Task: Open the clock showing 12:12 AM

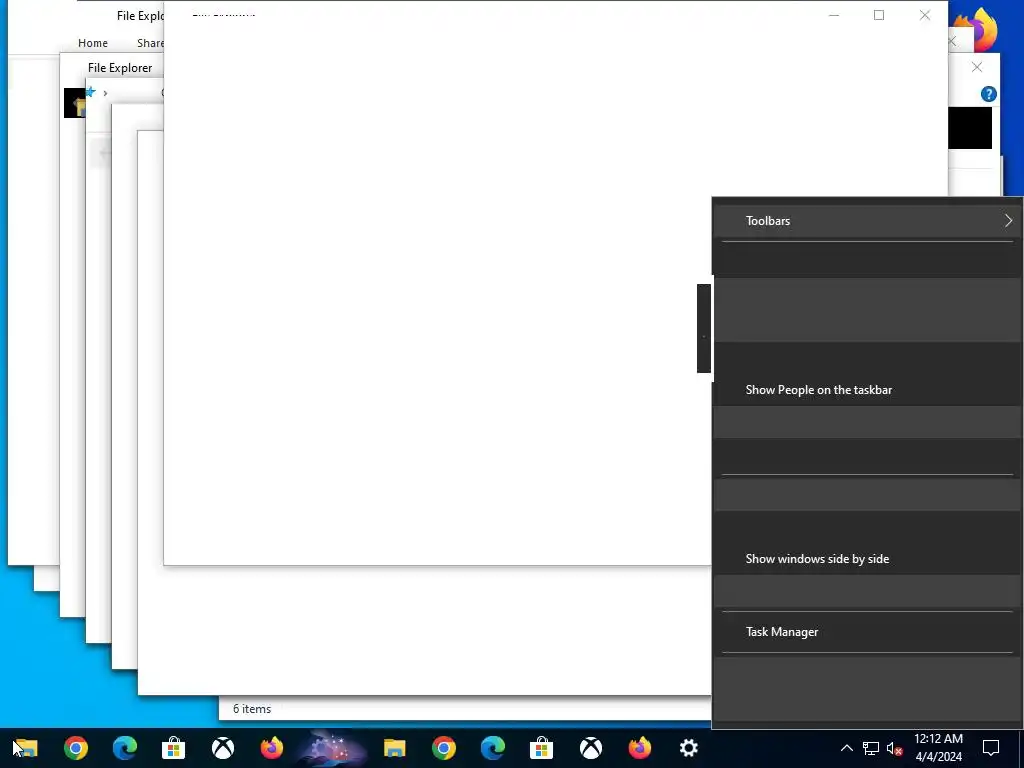Action: tap(938, 748)
